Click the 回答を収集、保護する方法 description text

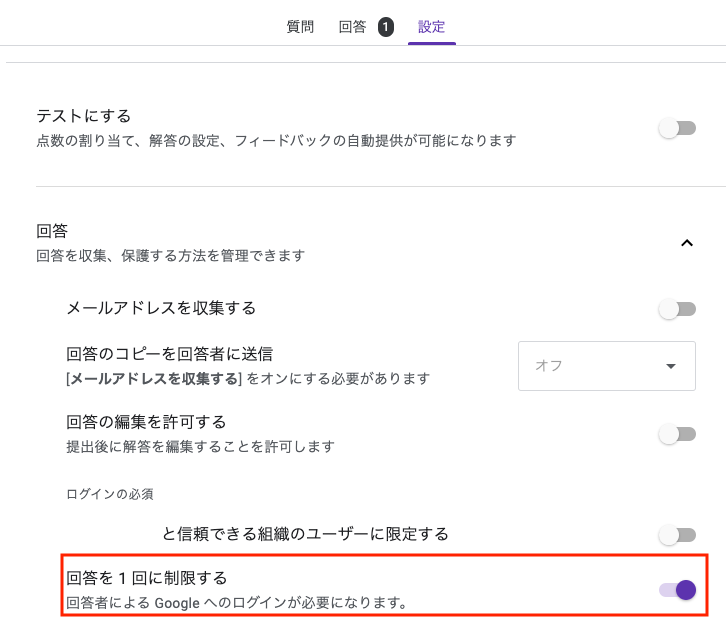(x=170, y=256)
